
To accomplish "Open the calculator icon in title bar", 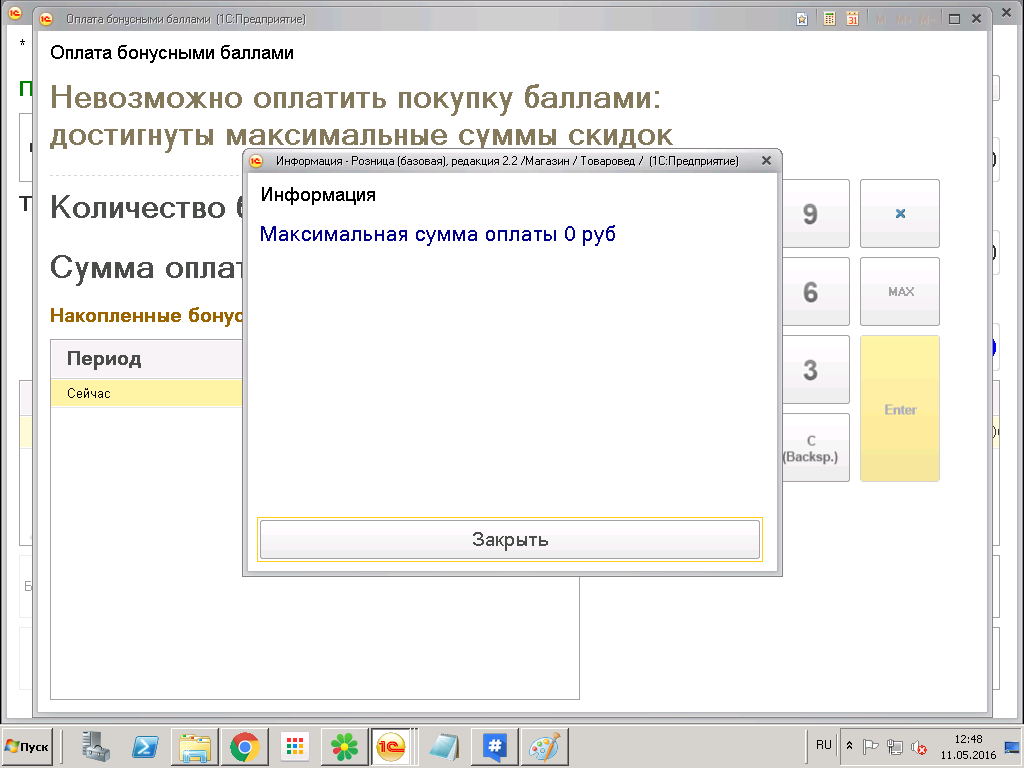I will [829, 19].
